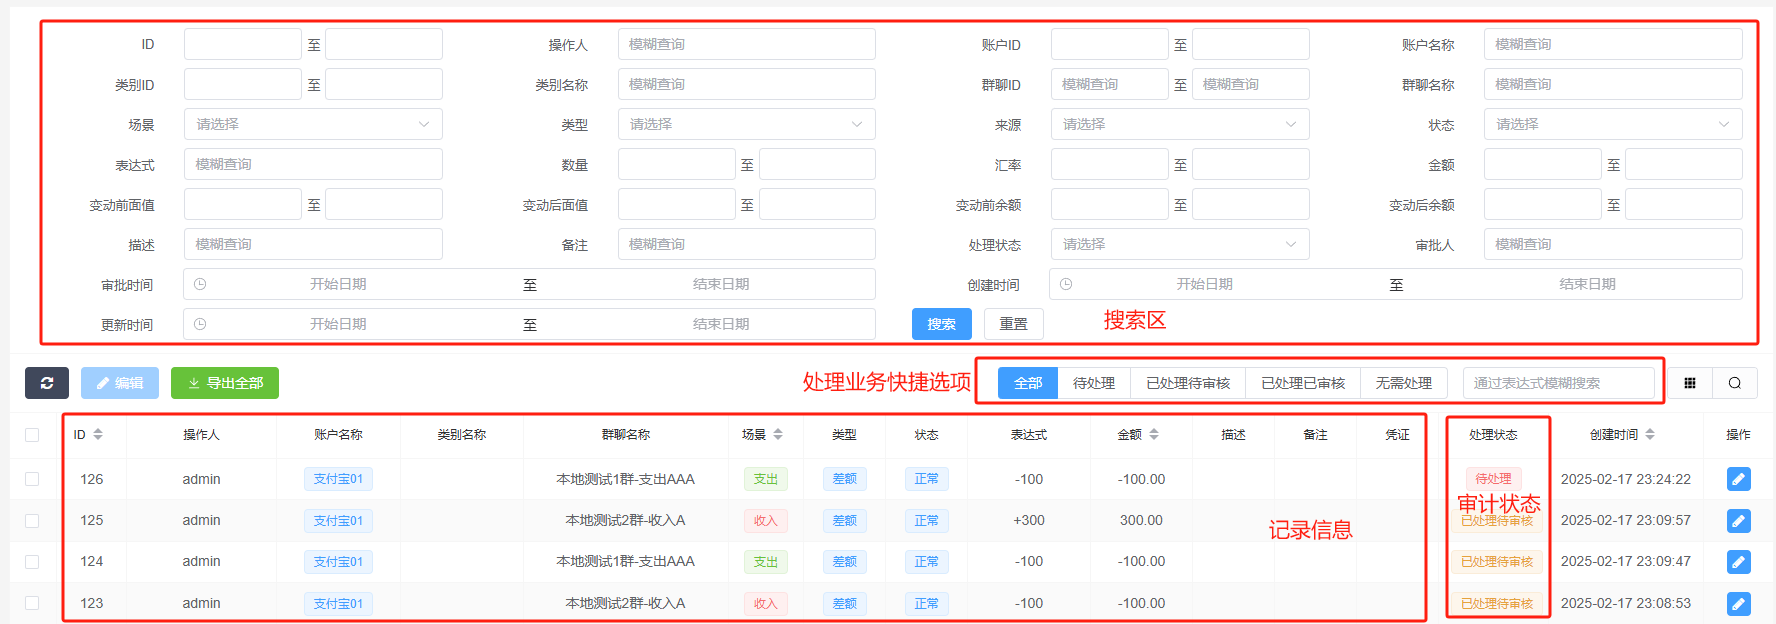The image size is (1776, 624).
Task: Click 审批时间 开始日期 field
Action: tap(338, 284)
